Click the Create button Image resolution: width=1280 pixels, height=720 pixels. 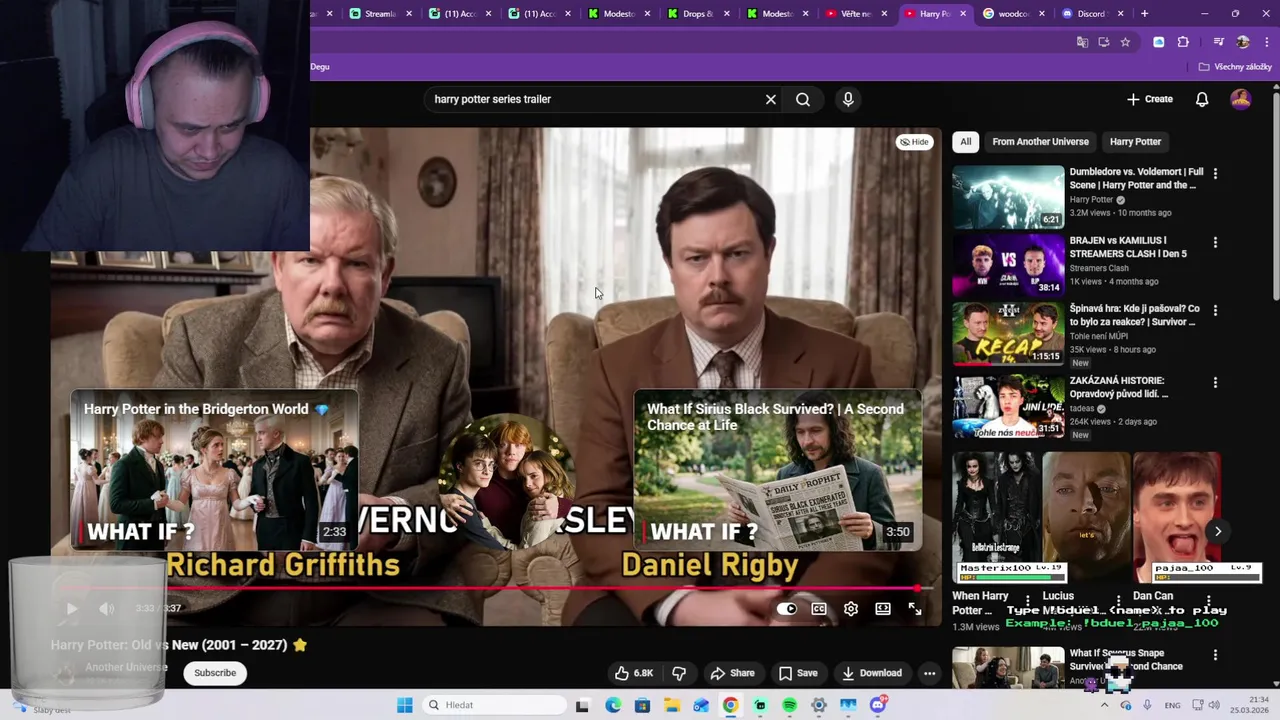[1150, 99]
